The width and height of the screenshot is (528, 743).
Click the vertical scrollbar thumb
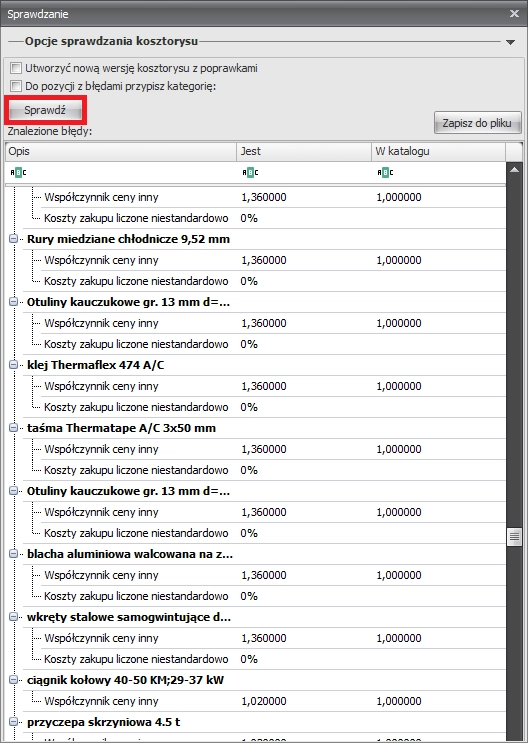514,537
